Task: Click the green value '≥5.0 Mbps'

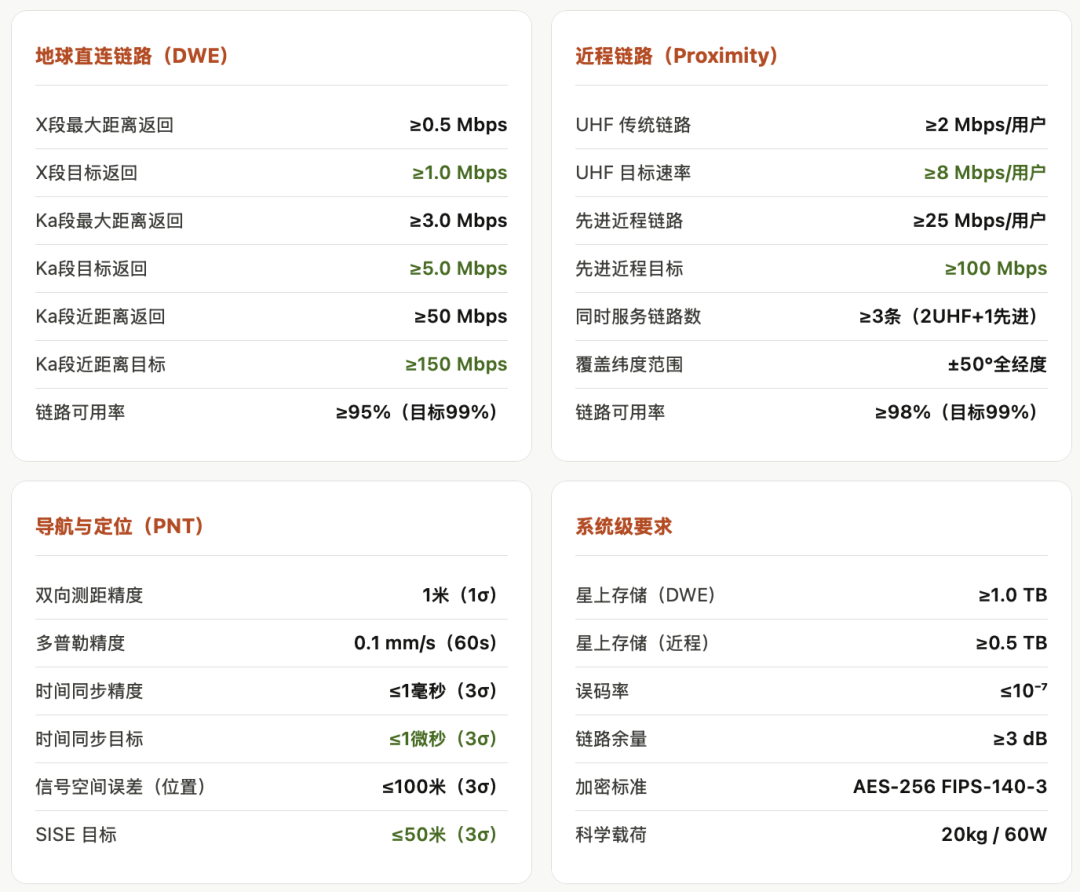Action: click(458, 269)
